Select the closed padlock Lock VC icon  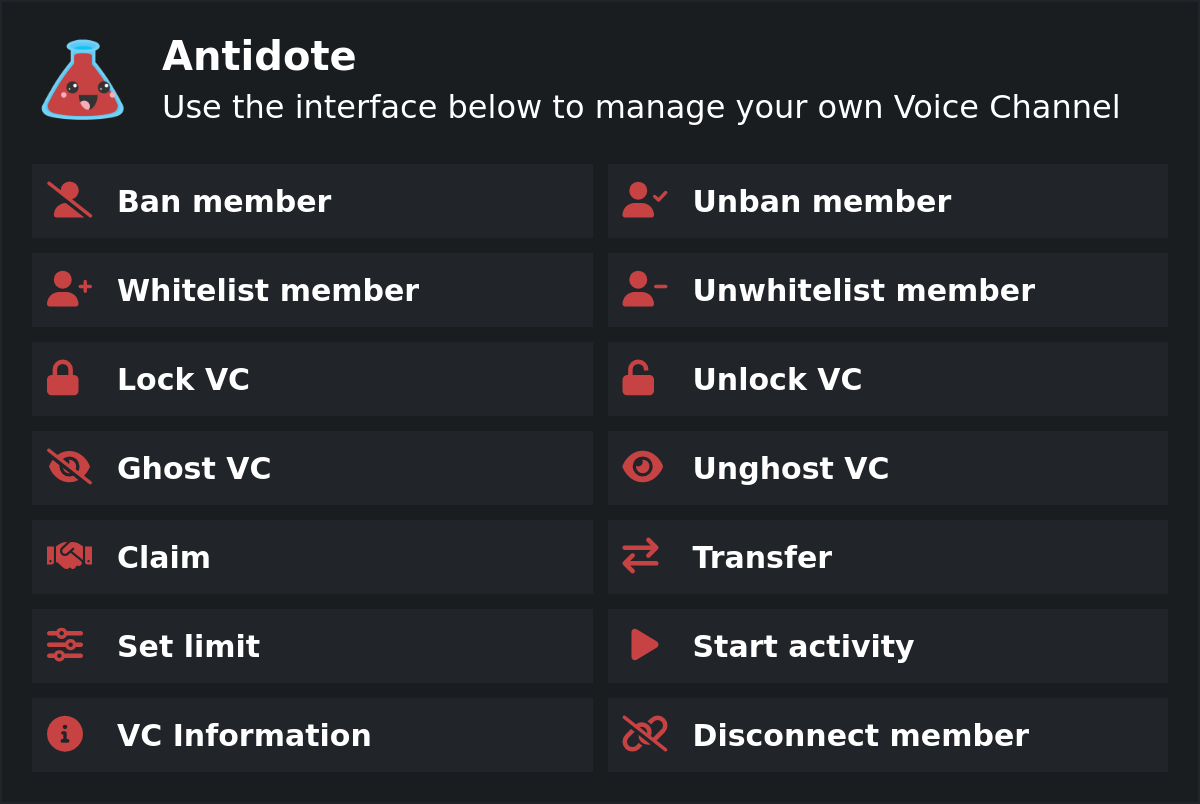click(x=65, y=378)
